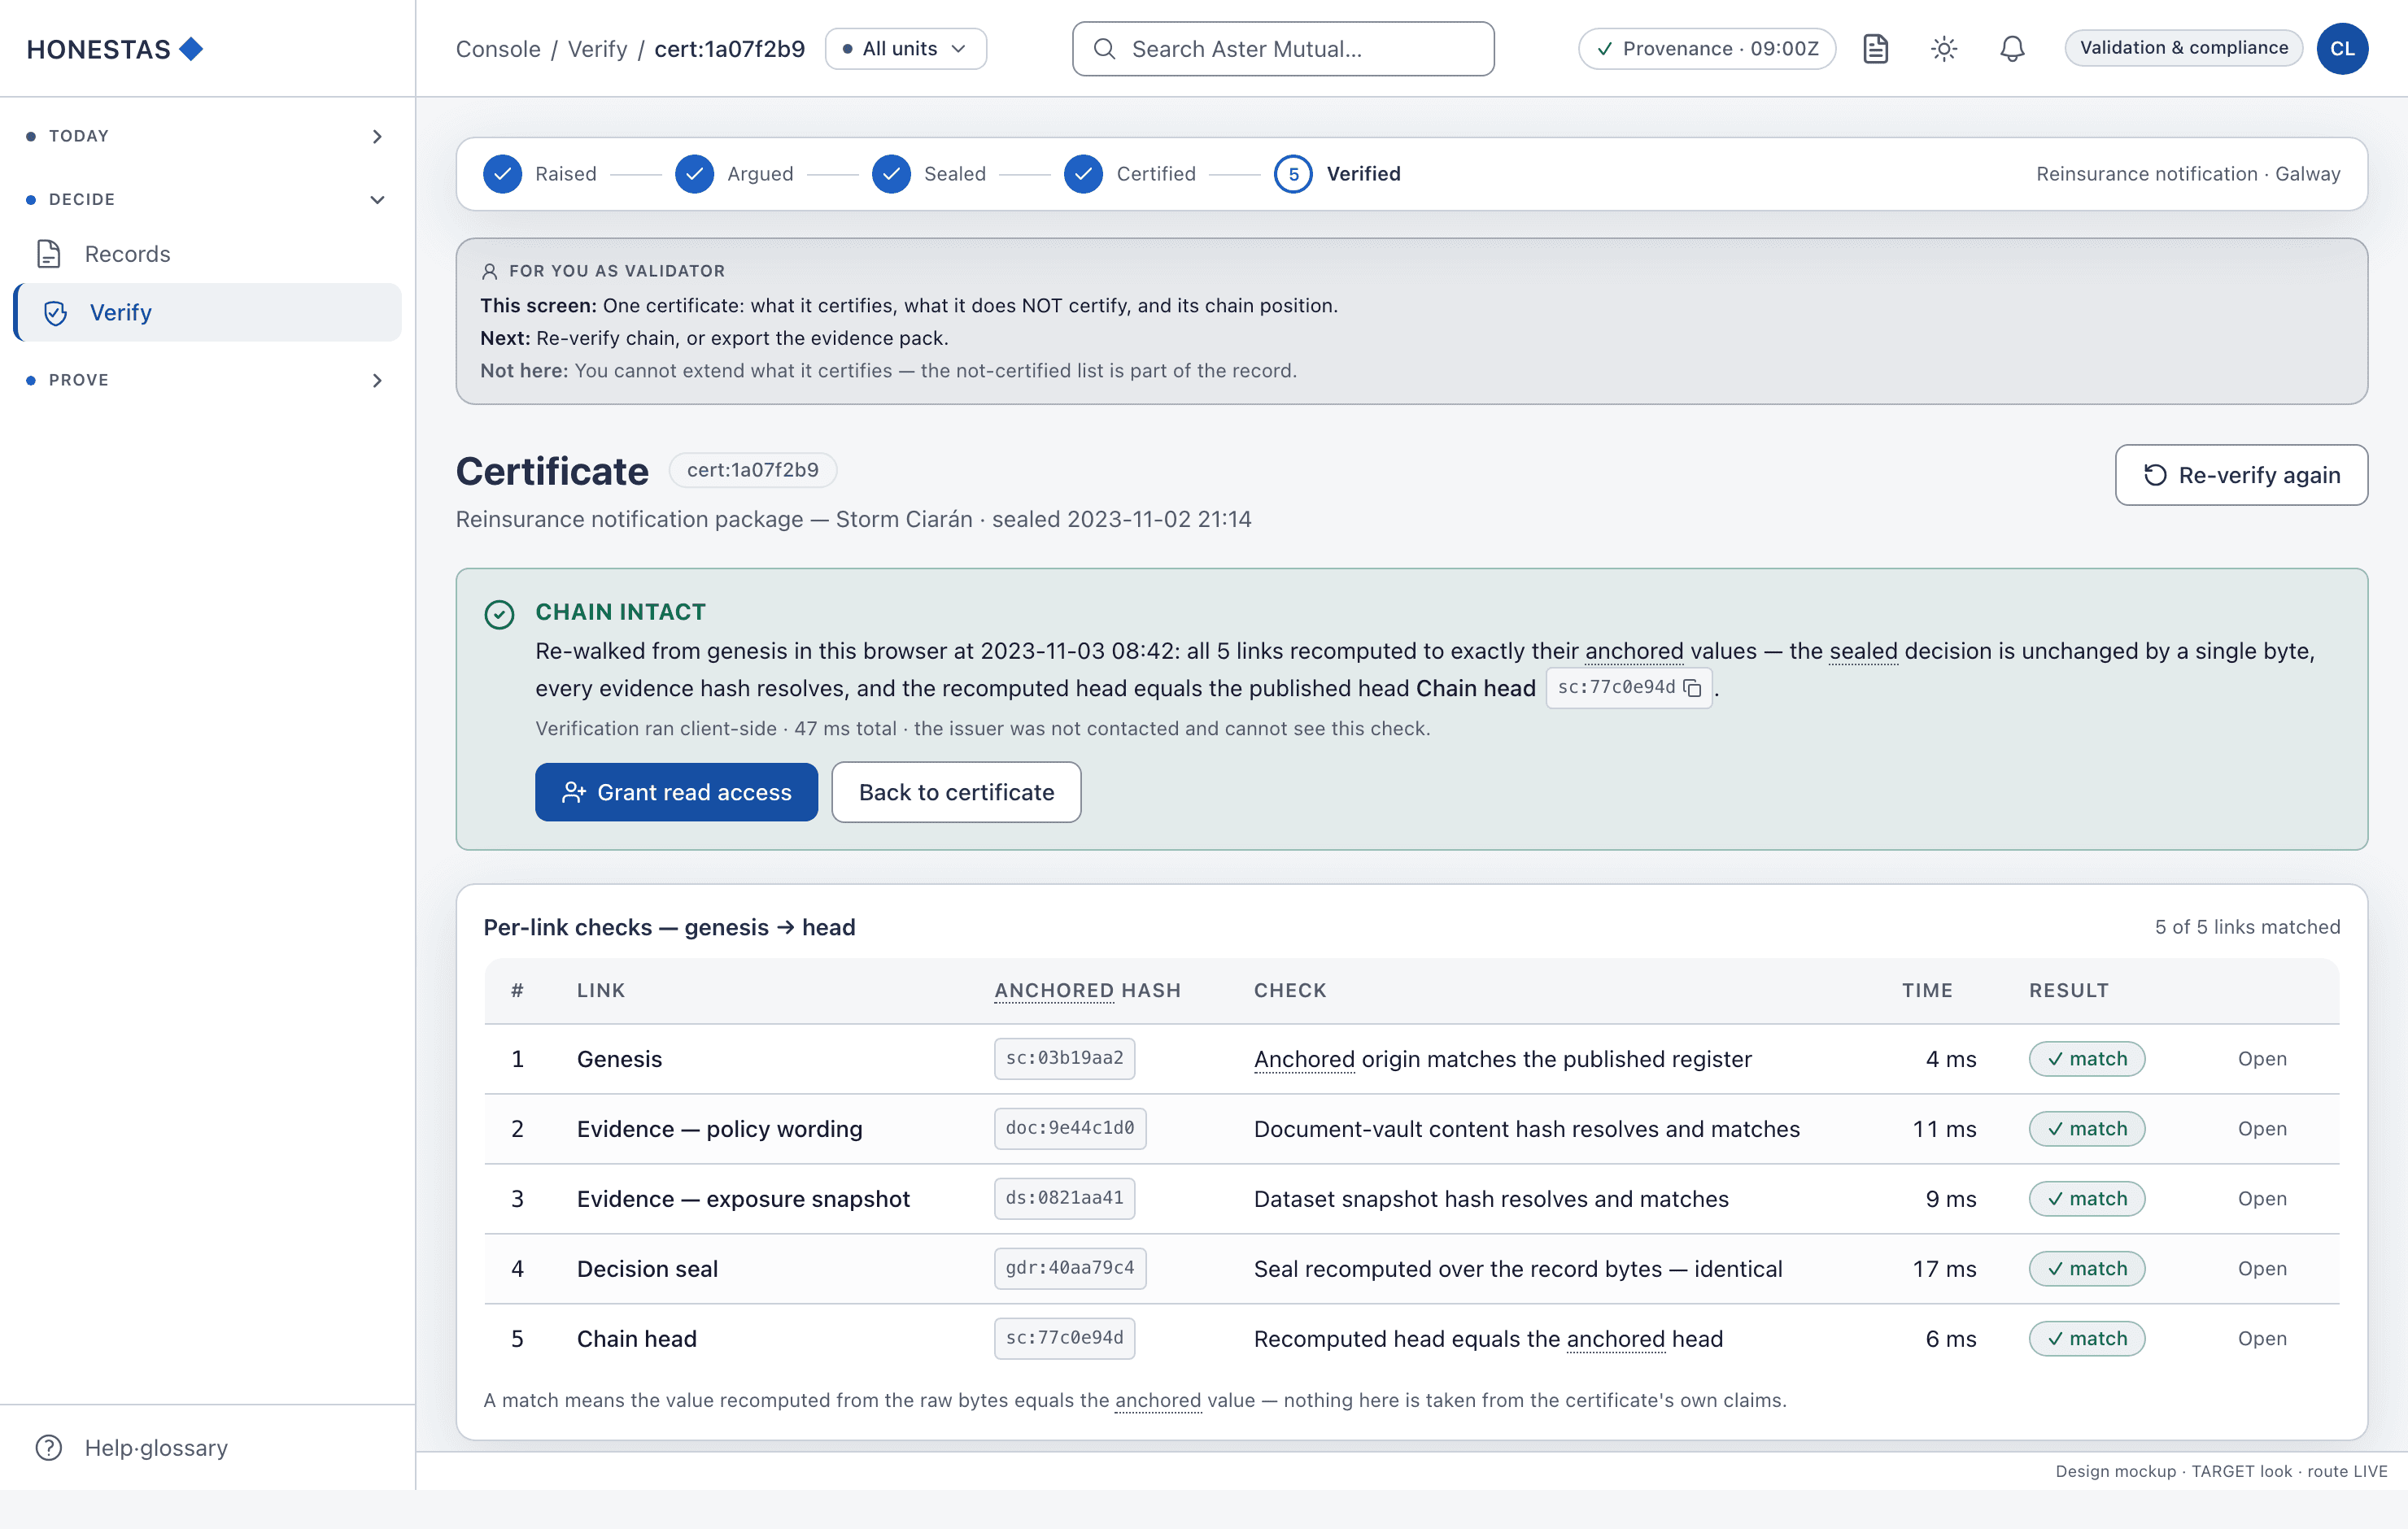Viewport: 2408px width, 1529px height.
Task: Click the TIME column header
Action: 1926,990
